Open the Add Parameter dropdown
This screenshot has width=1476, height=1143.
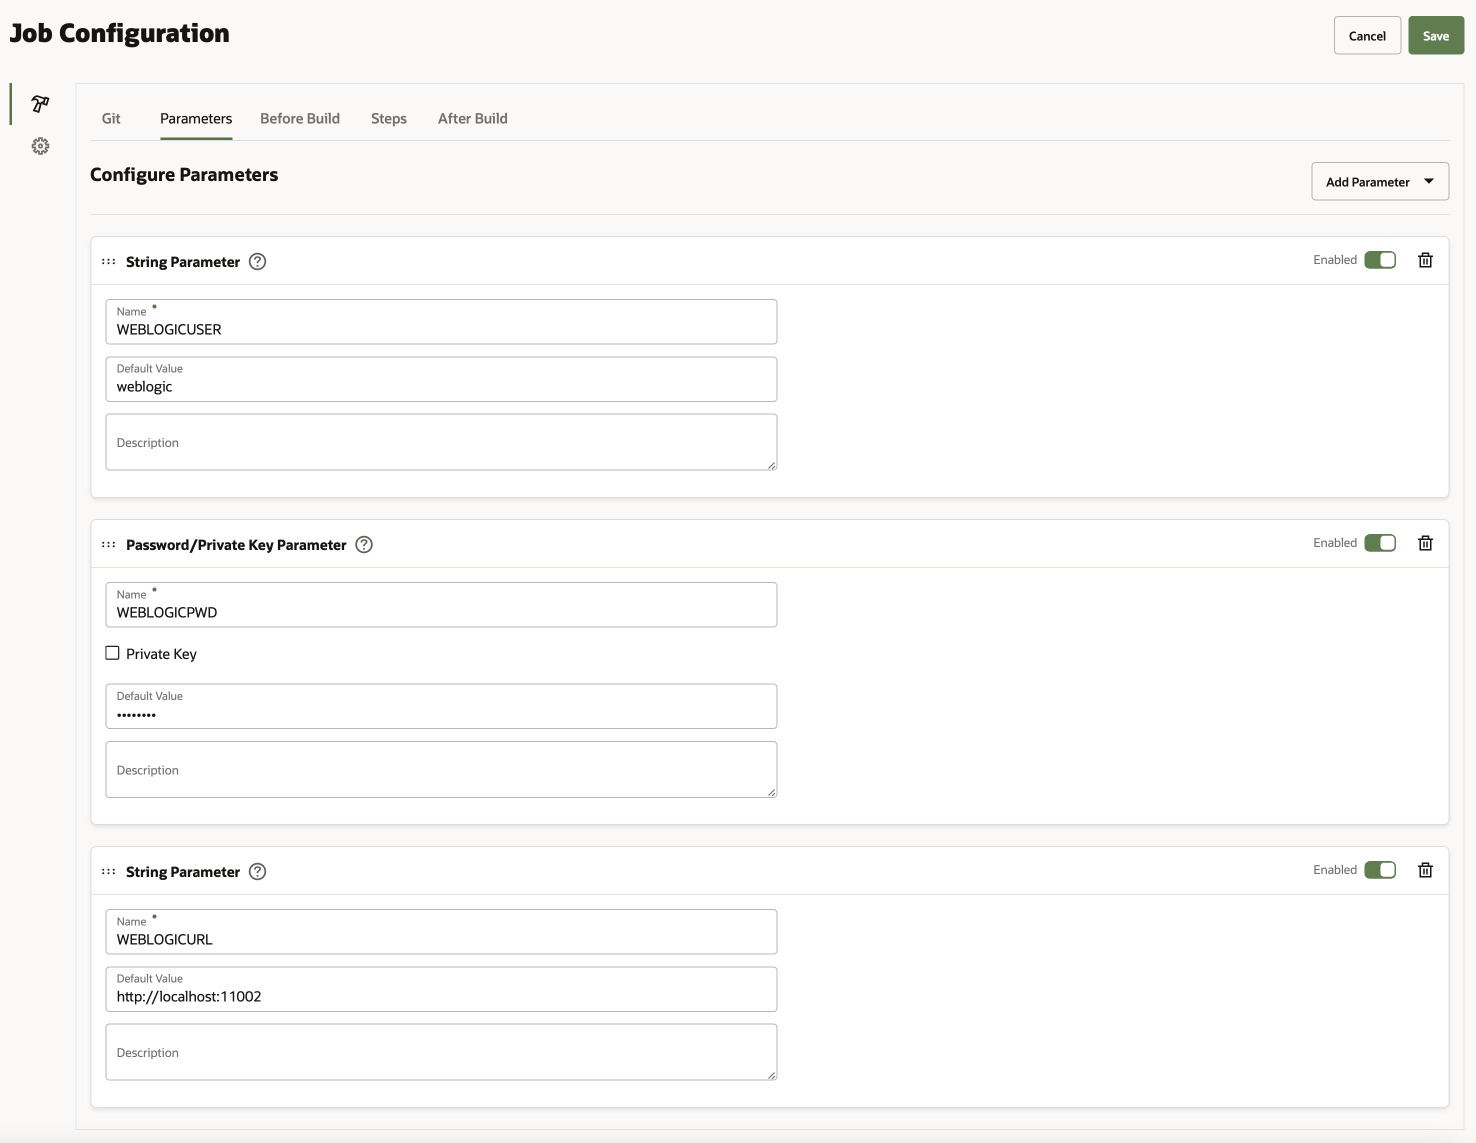pyautogui.click(x=1380, y=182)
